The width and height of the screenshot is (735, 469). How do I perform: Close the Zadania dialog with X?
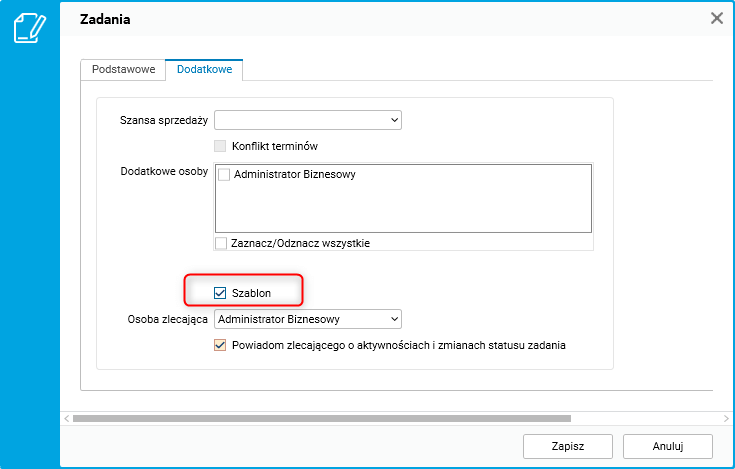click(x=716, y=18)
